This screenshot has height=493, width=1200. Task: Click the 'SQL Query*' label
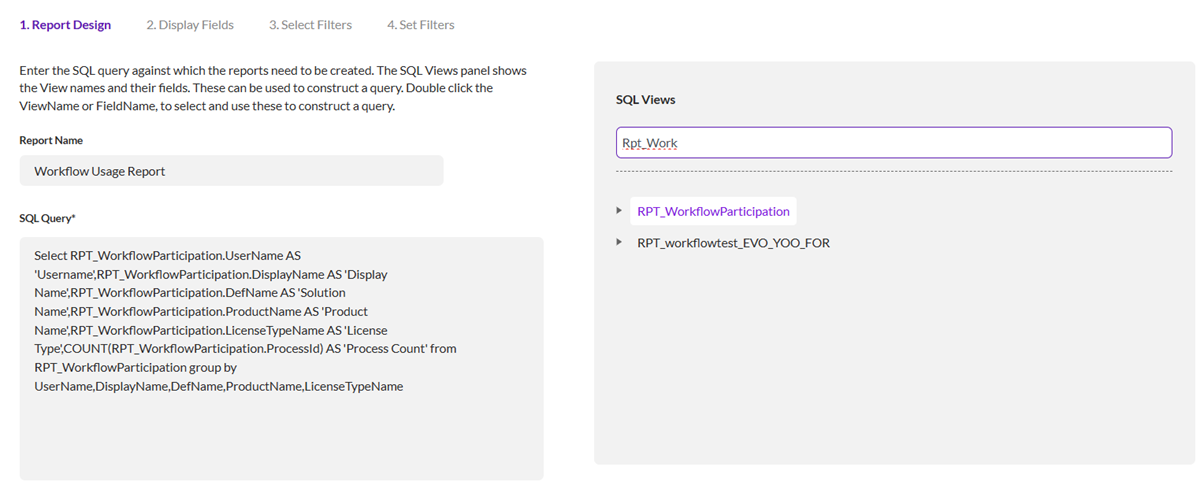click(47, 218)
